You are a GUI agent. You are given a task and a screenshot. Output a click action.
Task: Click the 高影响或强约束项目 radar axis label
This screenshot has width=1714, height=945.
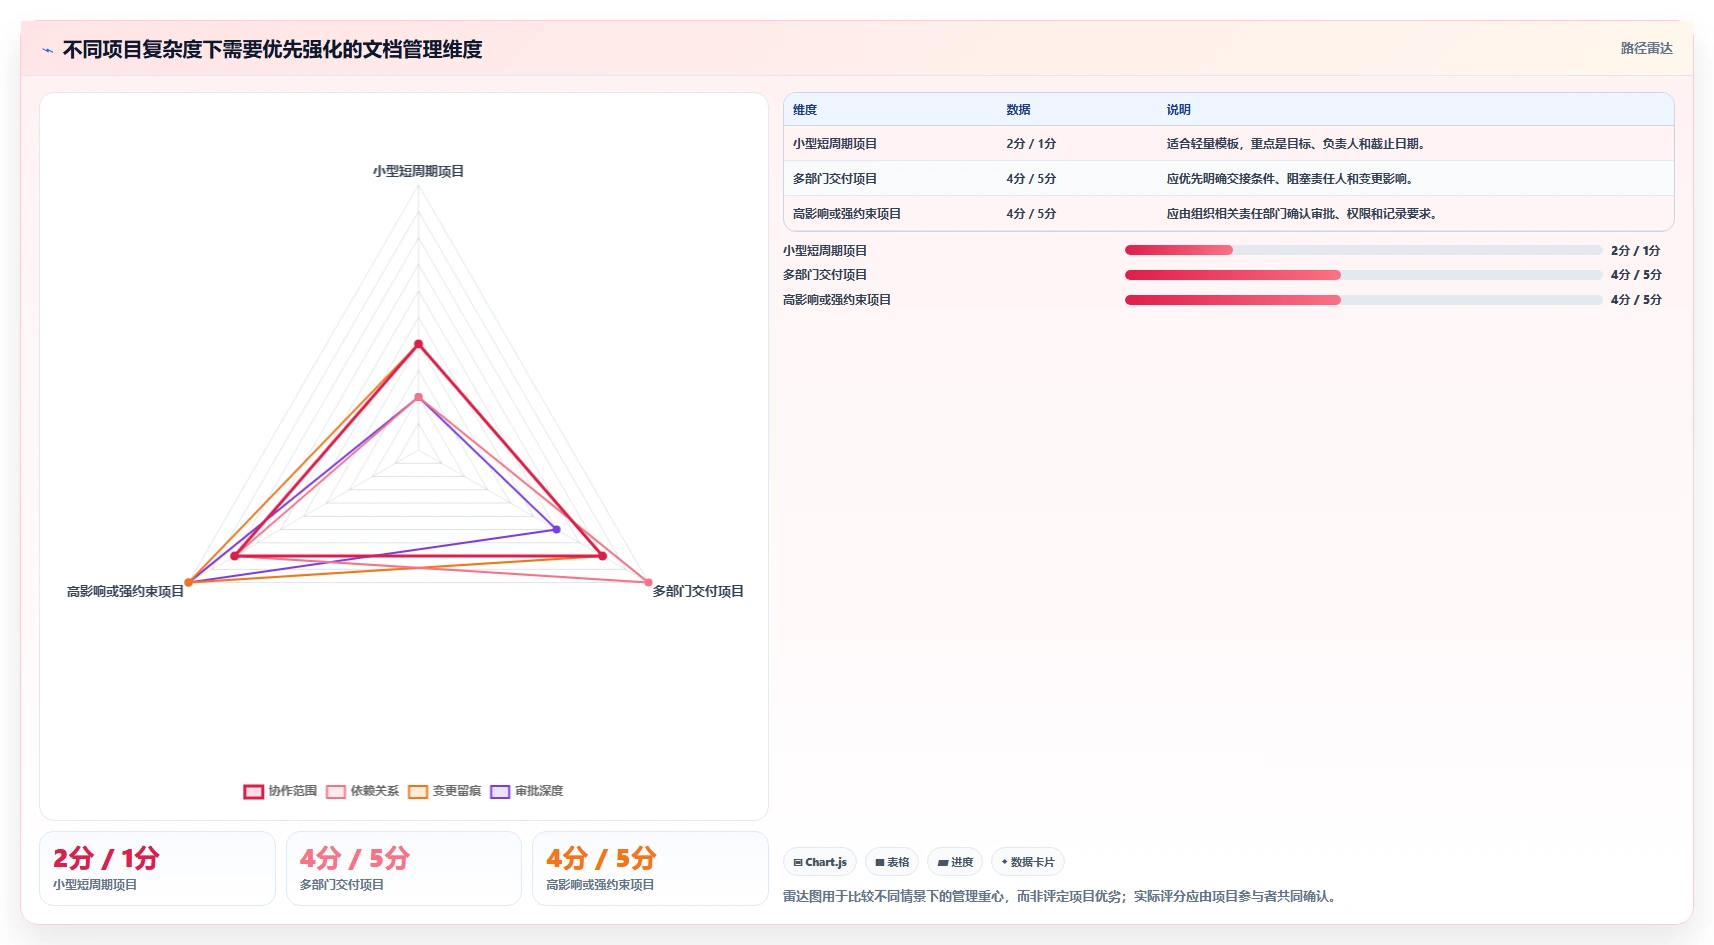125,591
